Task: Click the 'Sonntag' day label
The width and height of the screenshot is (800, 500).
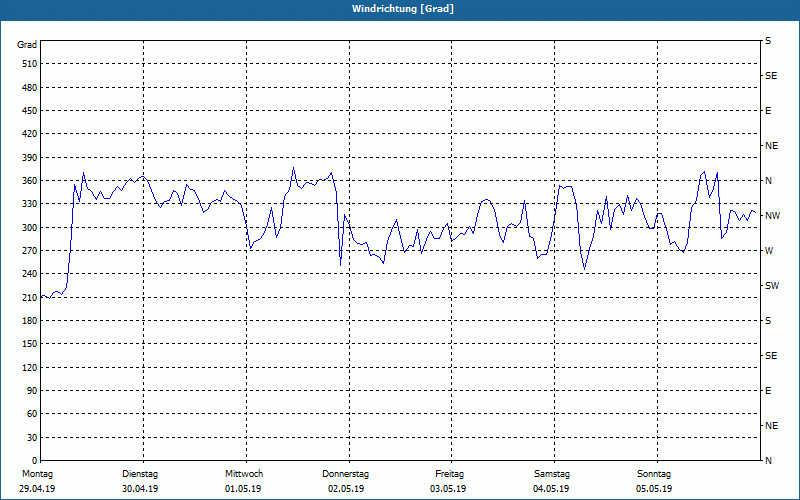Action: (x=654, y=474)
